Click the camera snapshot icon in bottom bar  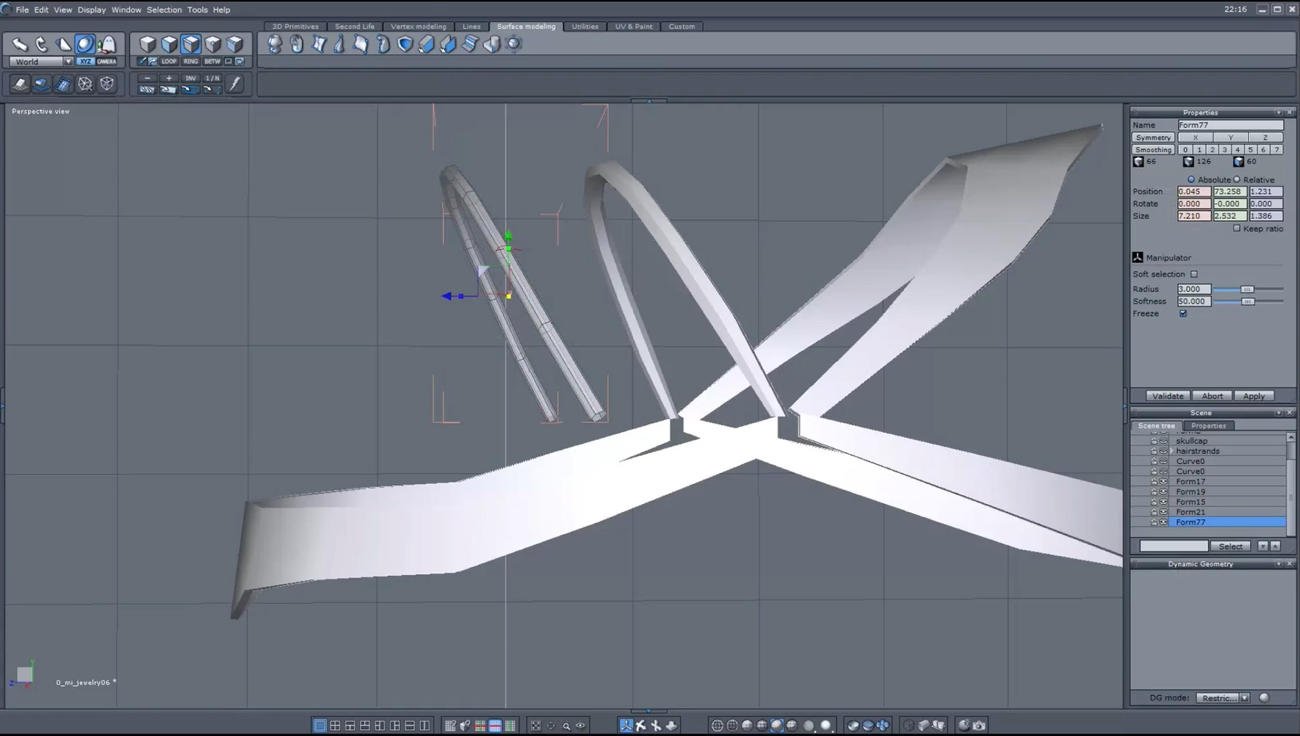pyautogui.click(x=979, y=725)
